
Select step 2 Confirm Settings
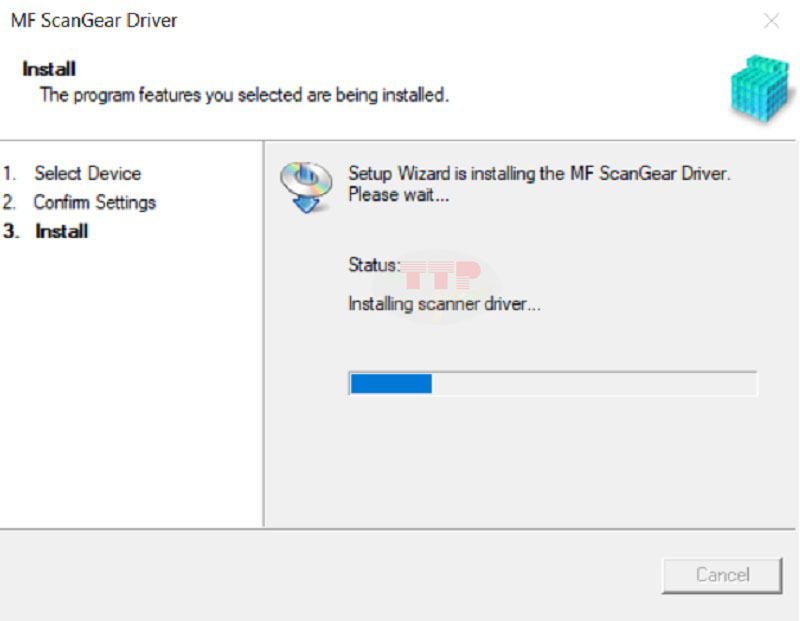pyautogui.click(x=79, y=203)
